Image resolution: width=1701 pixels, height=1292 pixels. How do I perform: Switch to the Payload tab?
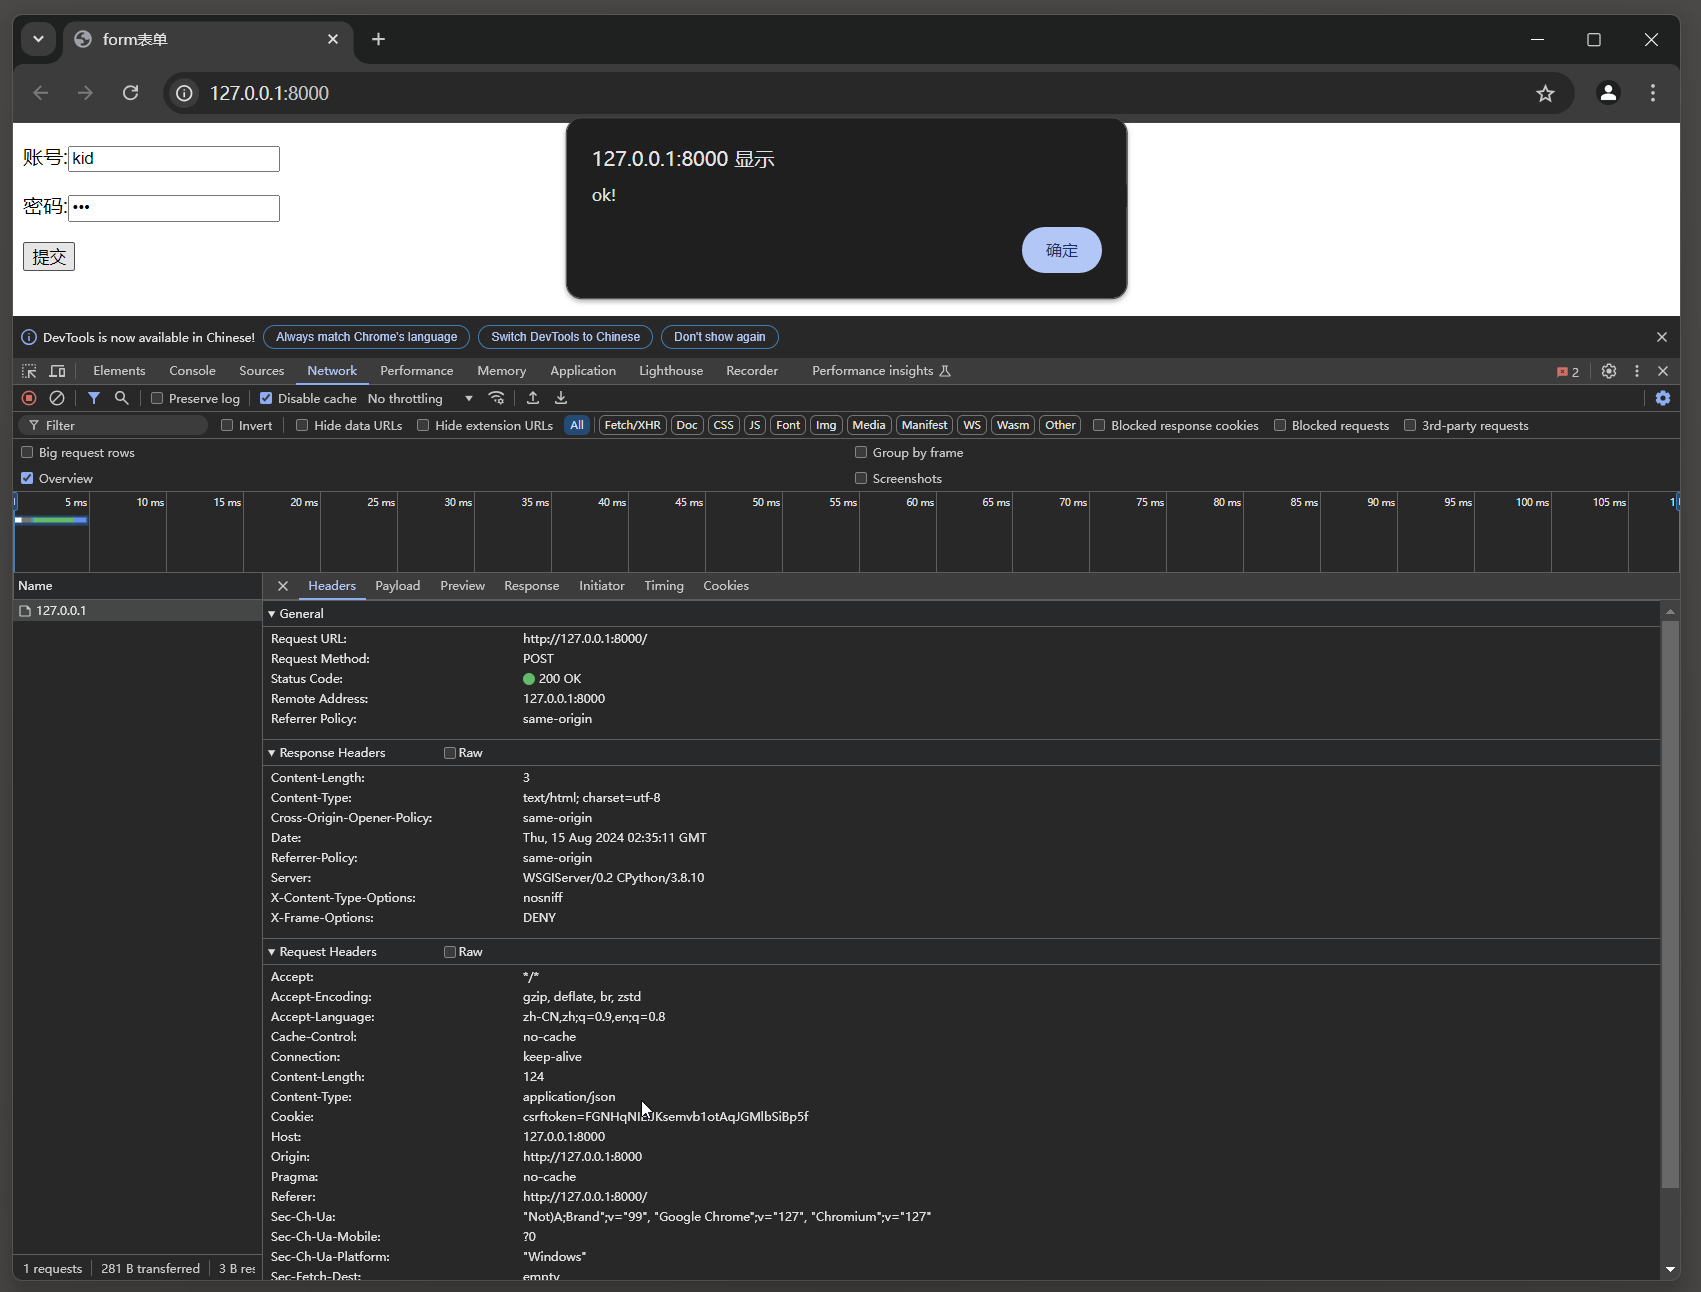[397, 586]
